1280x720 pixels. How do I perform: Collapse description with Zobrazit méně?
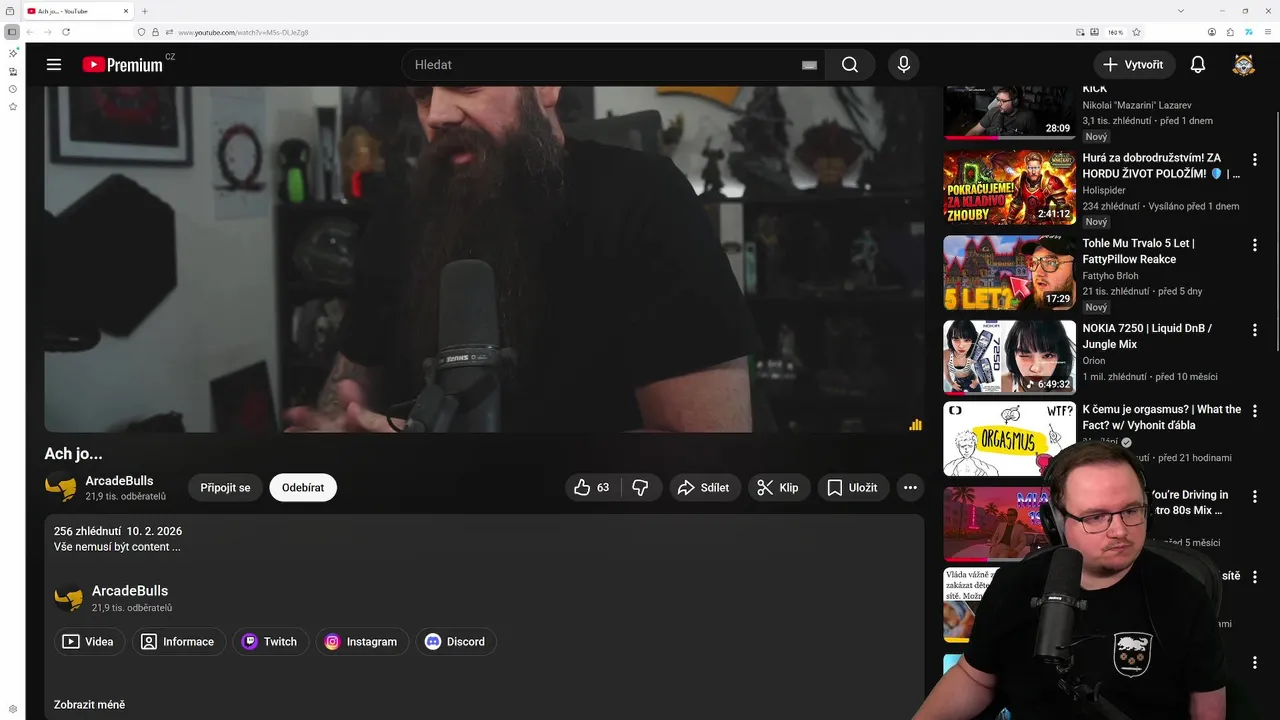pos(89,705)
